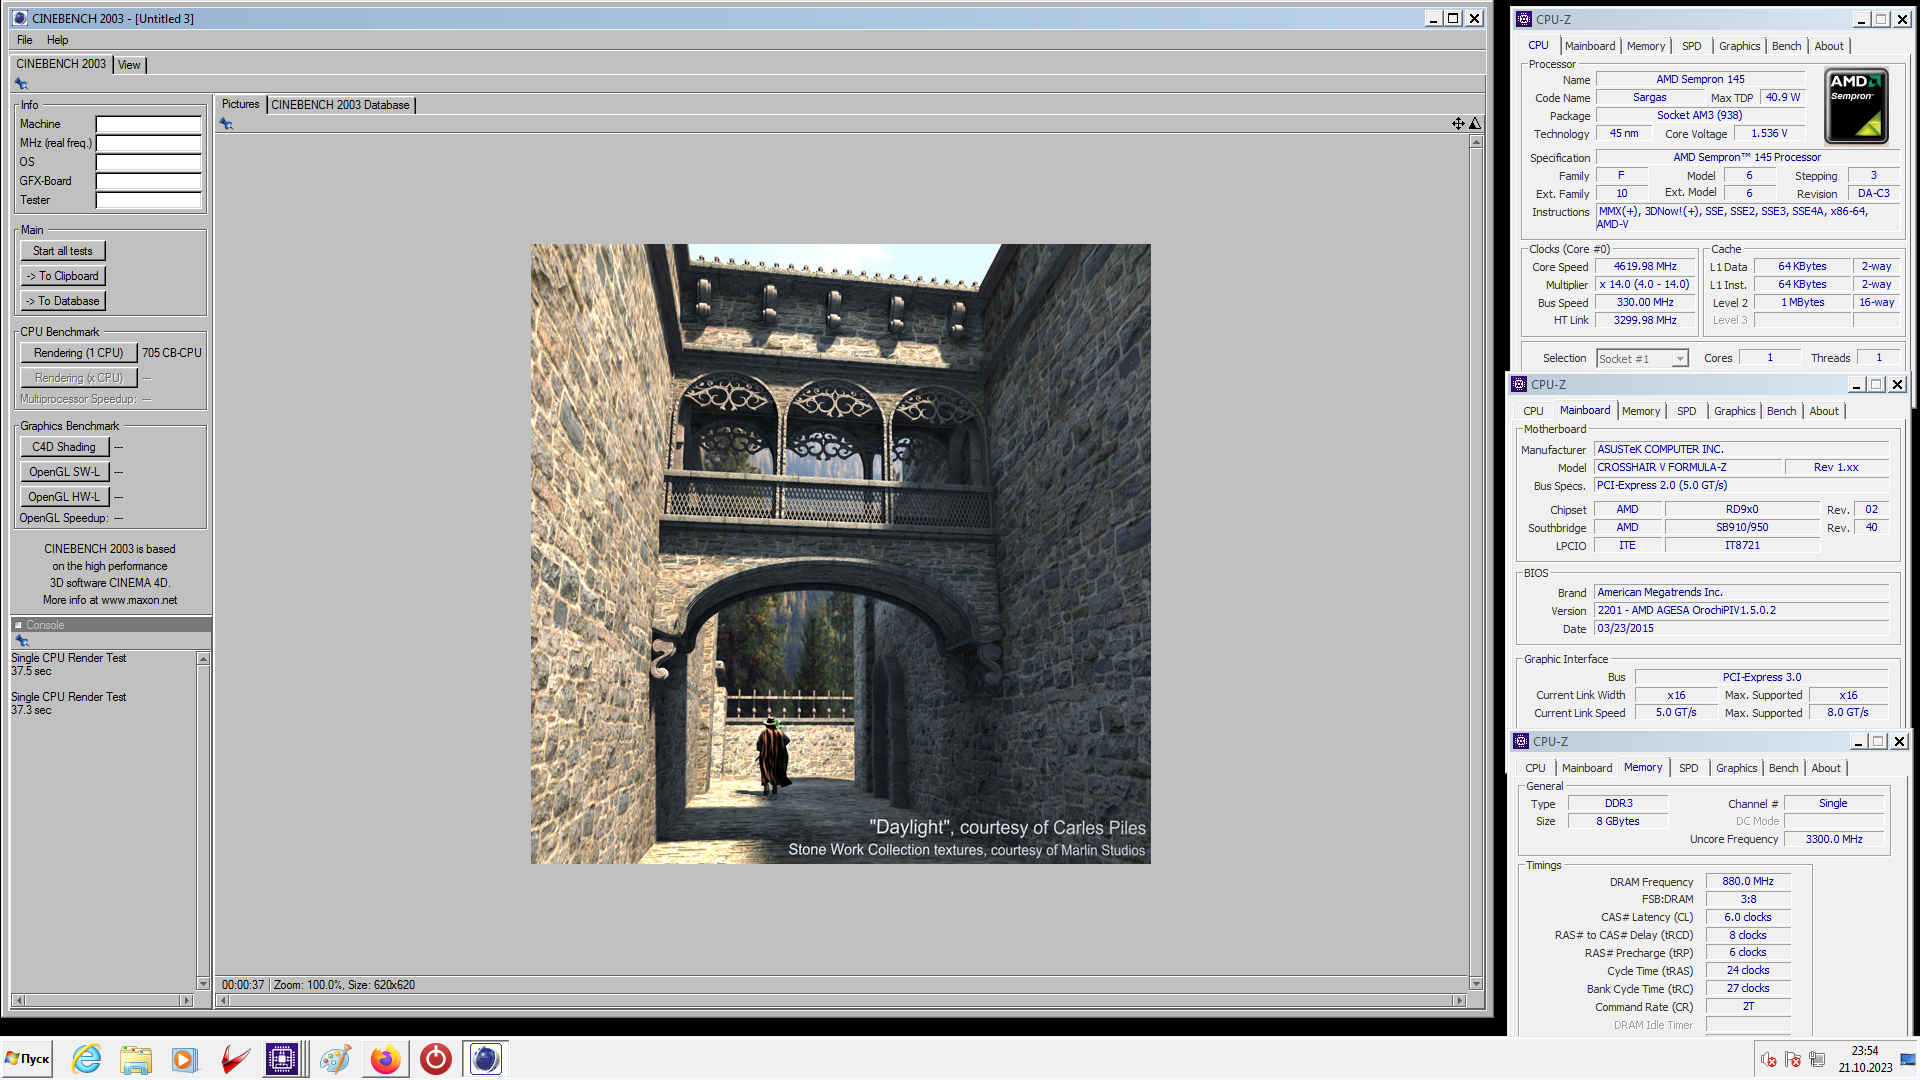Click the CROSSHAIR V FORMULA-Z model value

tap(1688, 467)
